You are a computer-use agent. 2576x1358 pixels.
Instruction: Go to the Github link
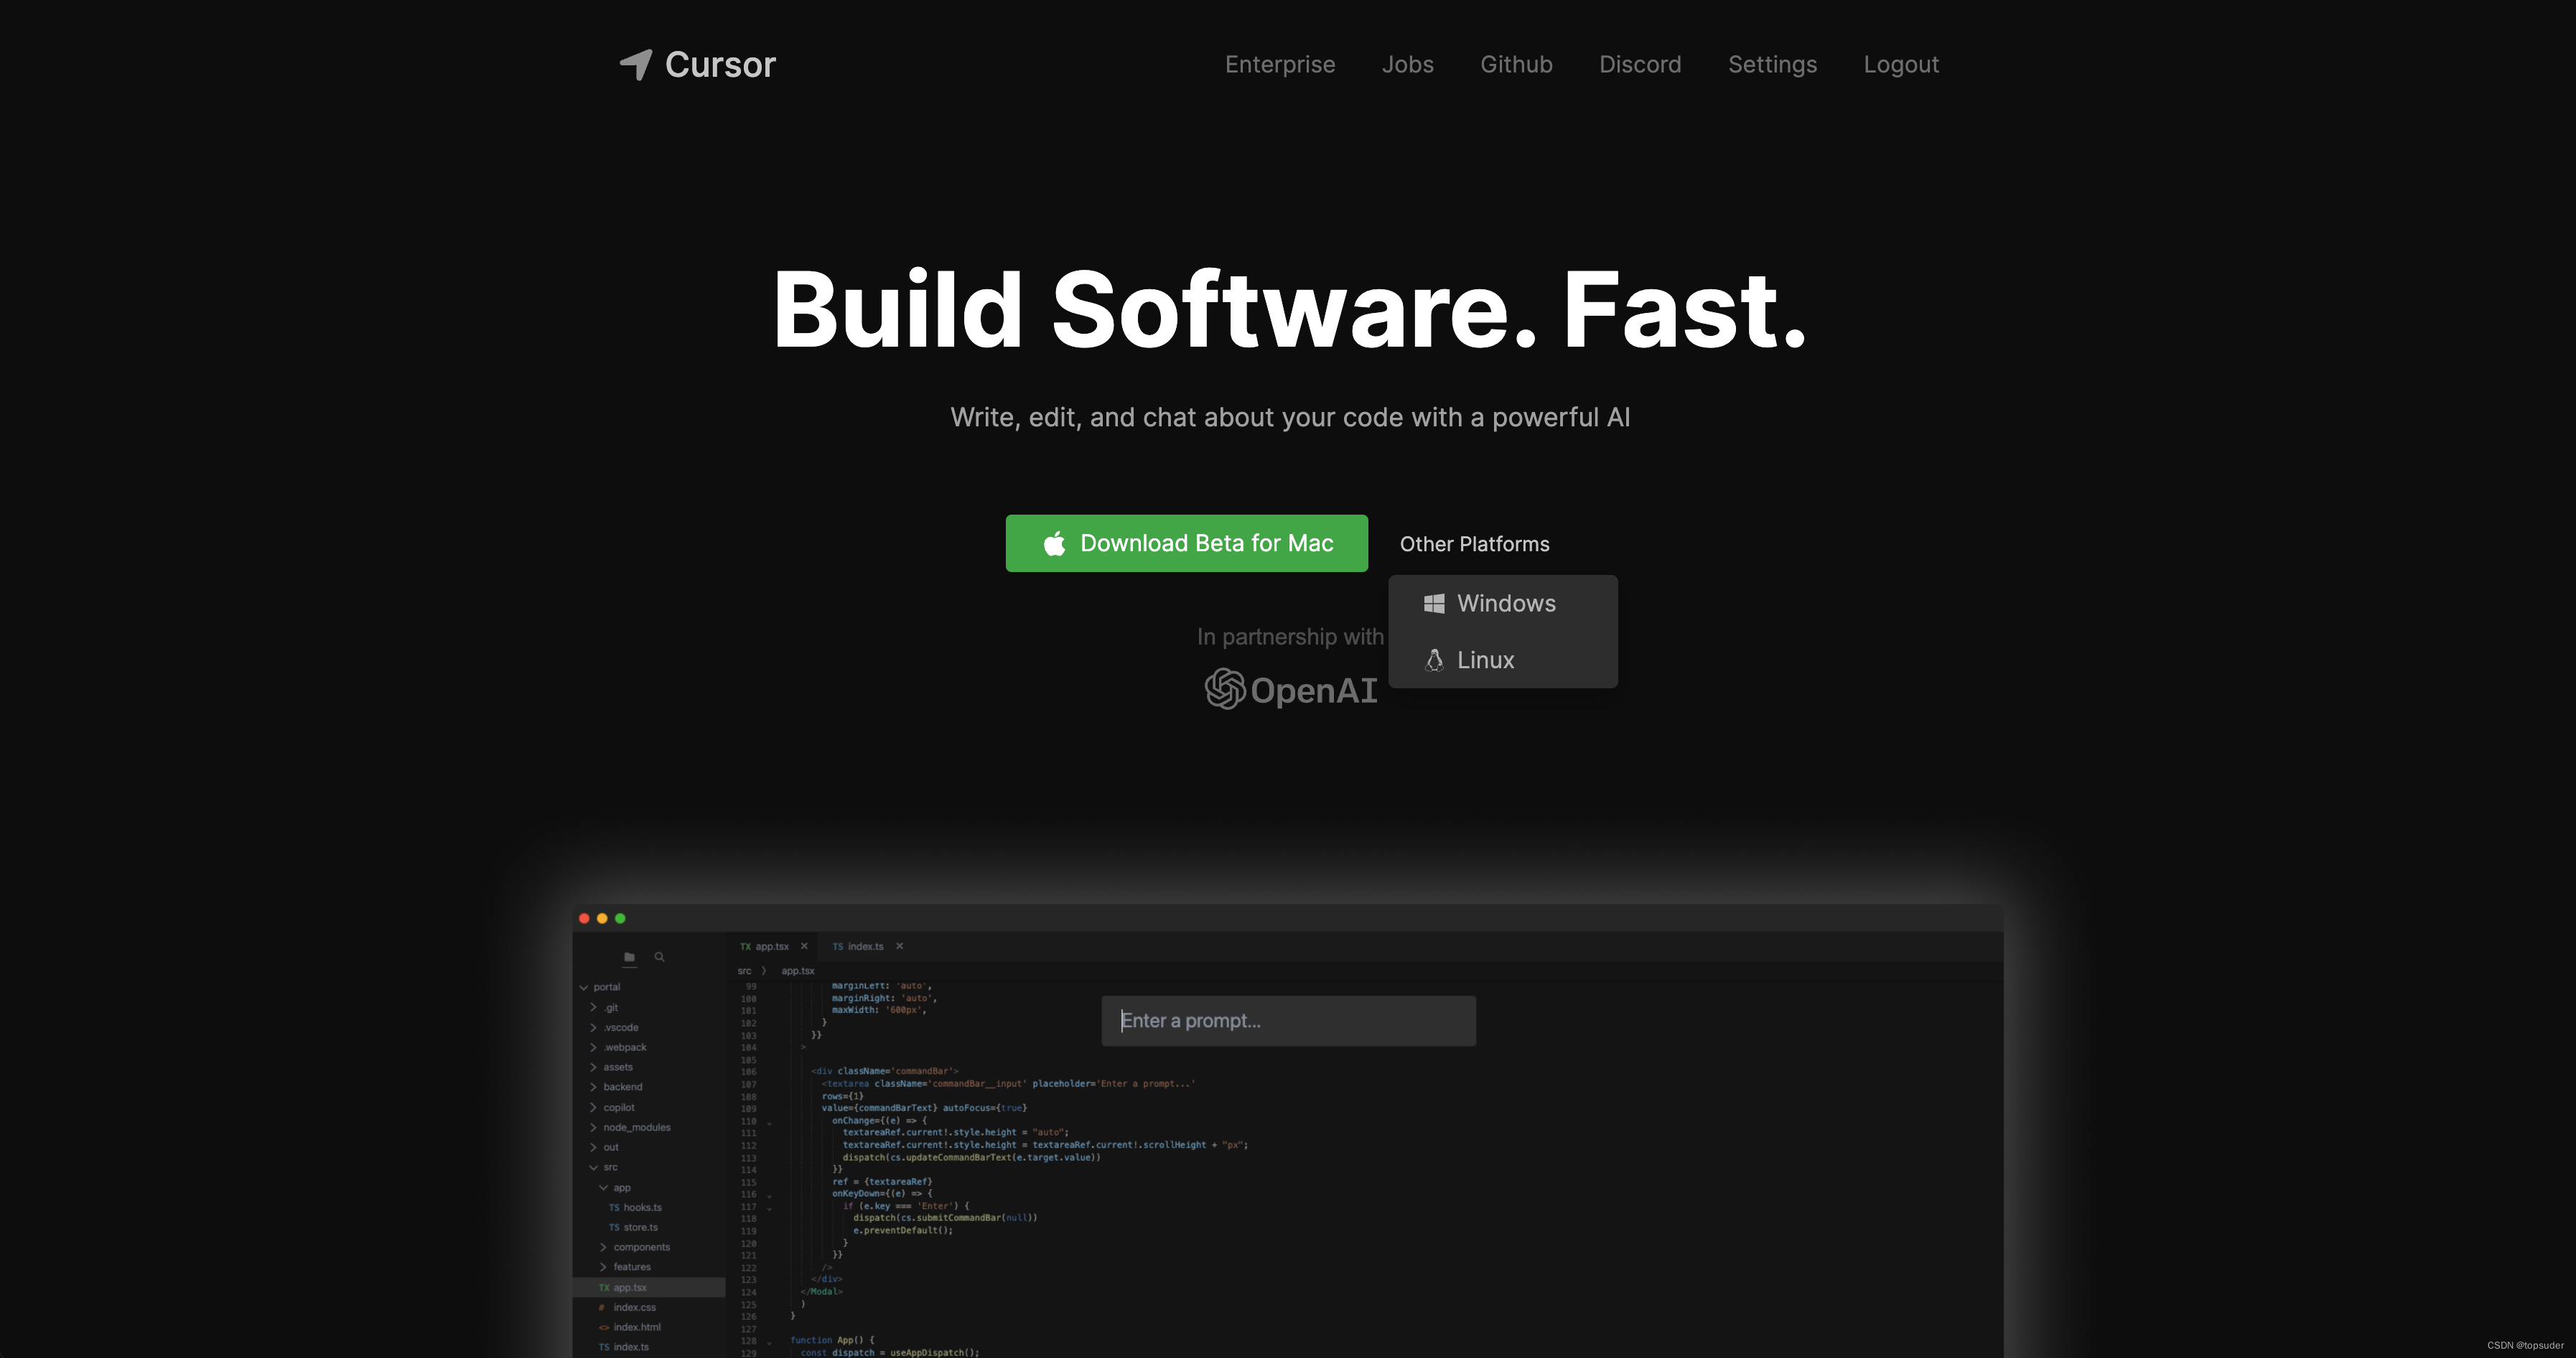pyautogui.click(x=1516, y=64)
